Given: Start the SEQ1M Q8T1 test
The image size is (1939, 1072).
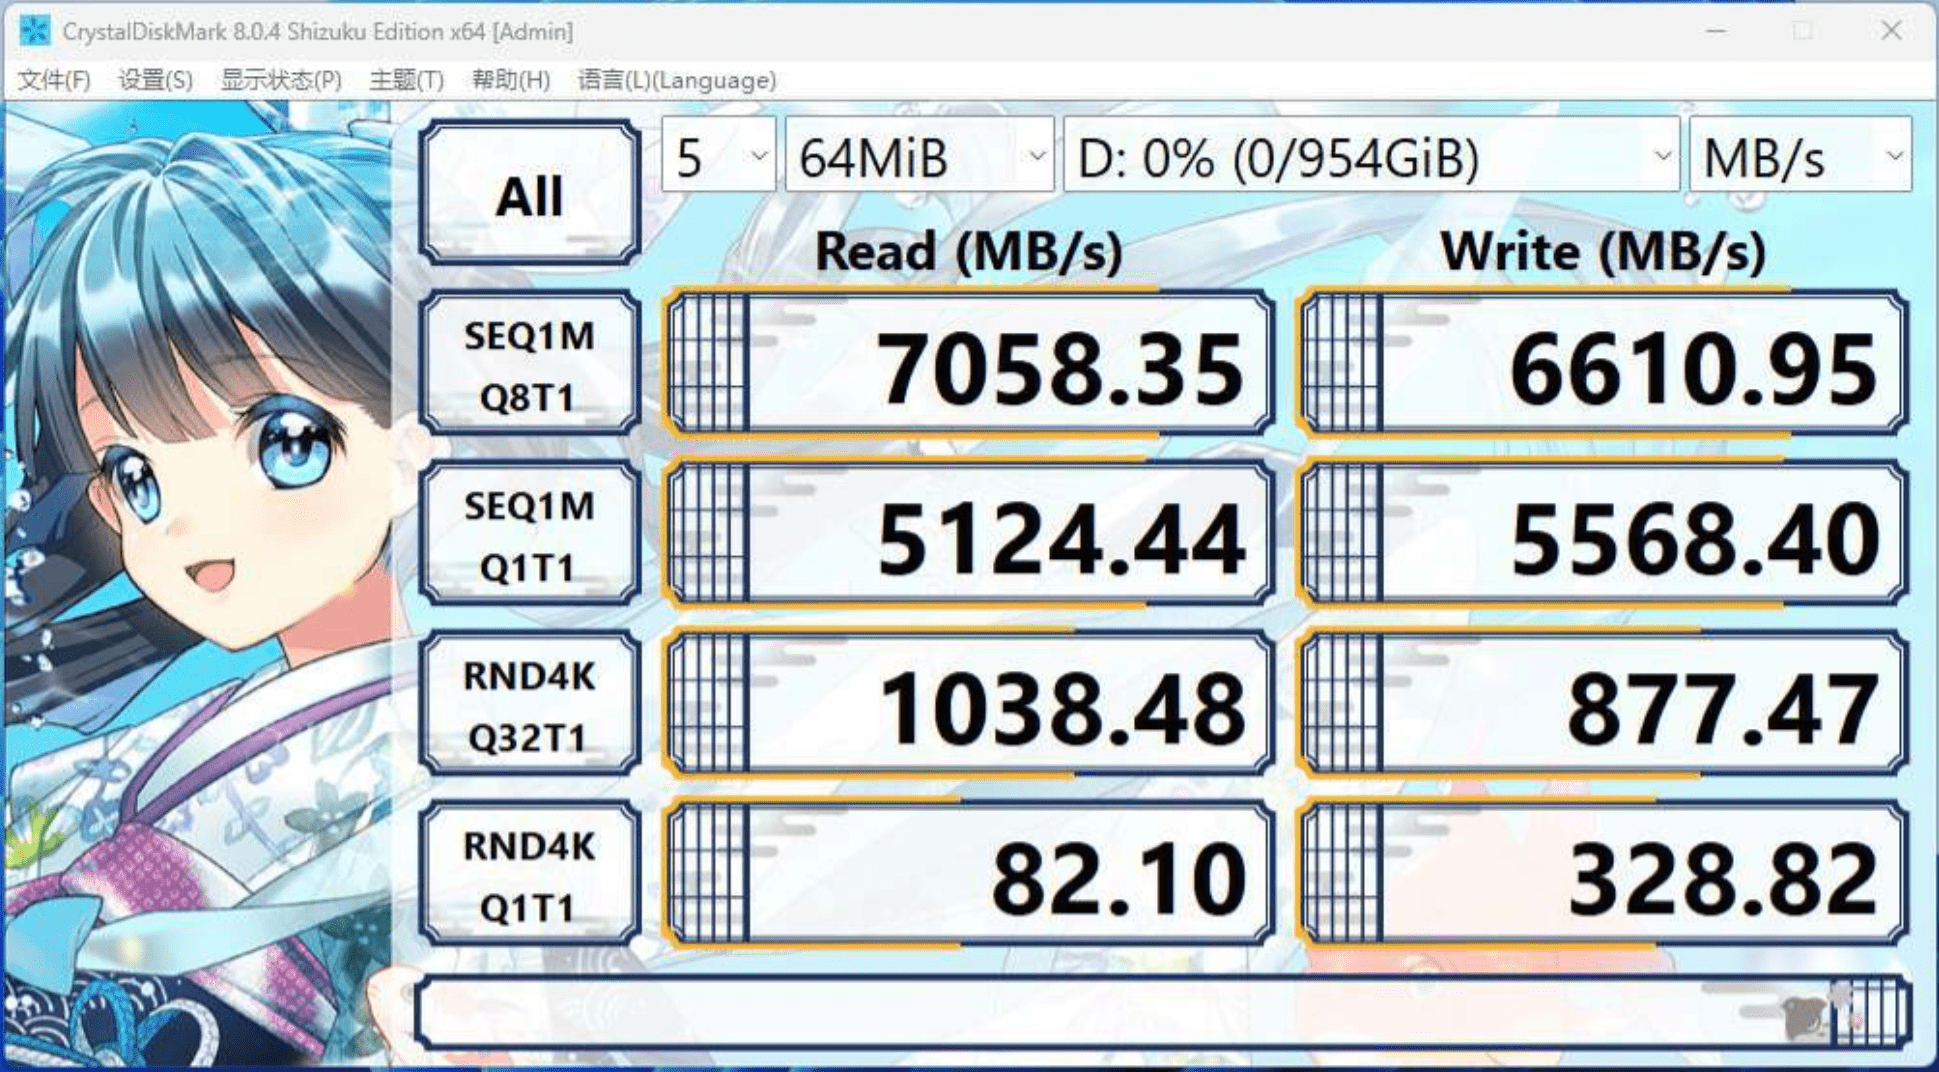Looking at the screenshot, I should (x=530, y=364).
